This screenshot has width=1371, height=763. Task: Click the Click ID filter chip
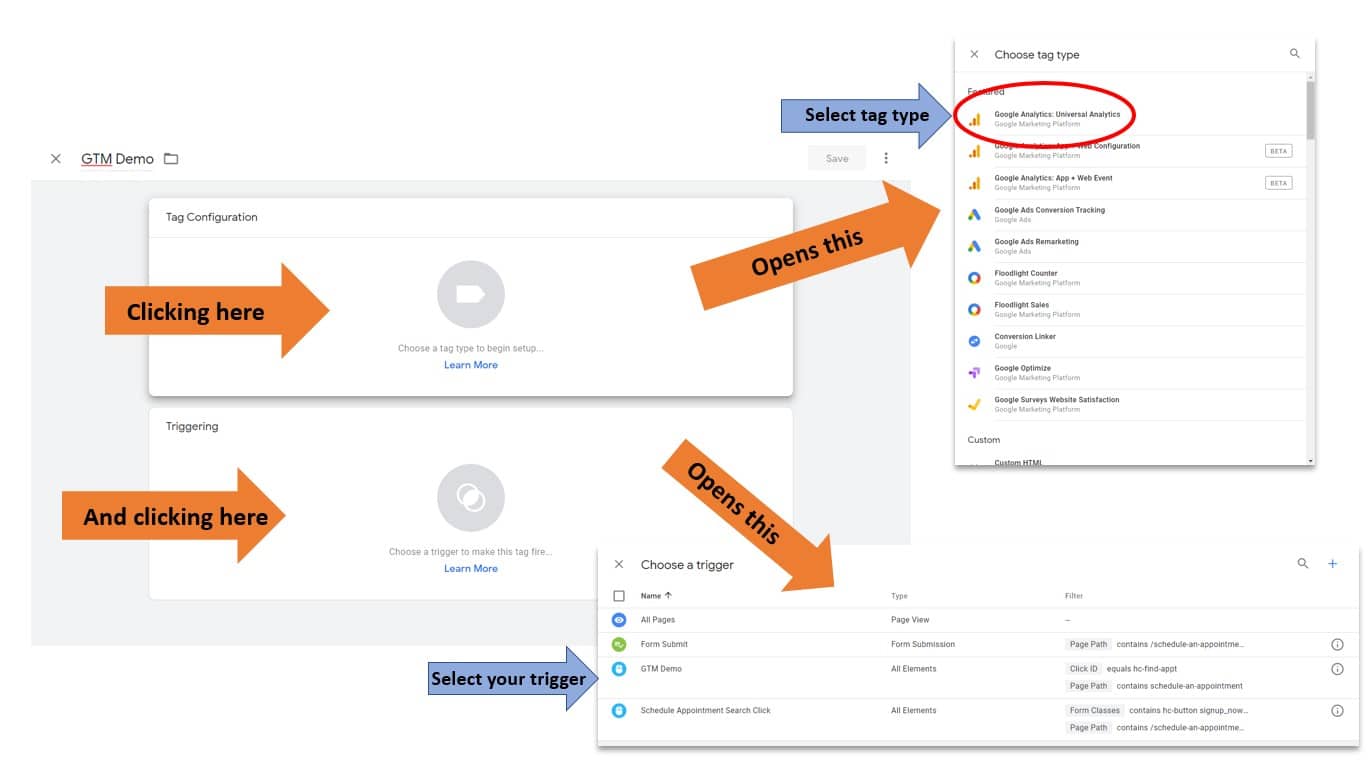[1084, 669]
